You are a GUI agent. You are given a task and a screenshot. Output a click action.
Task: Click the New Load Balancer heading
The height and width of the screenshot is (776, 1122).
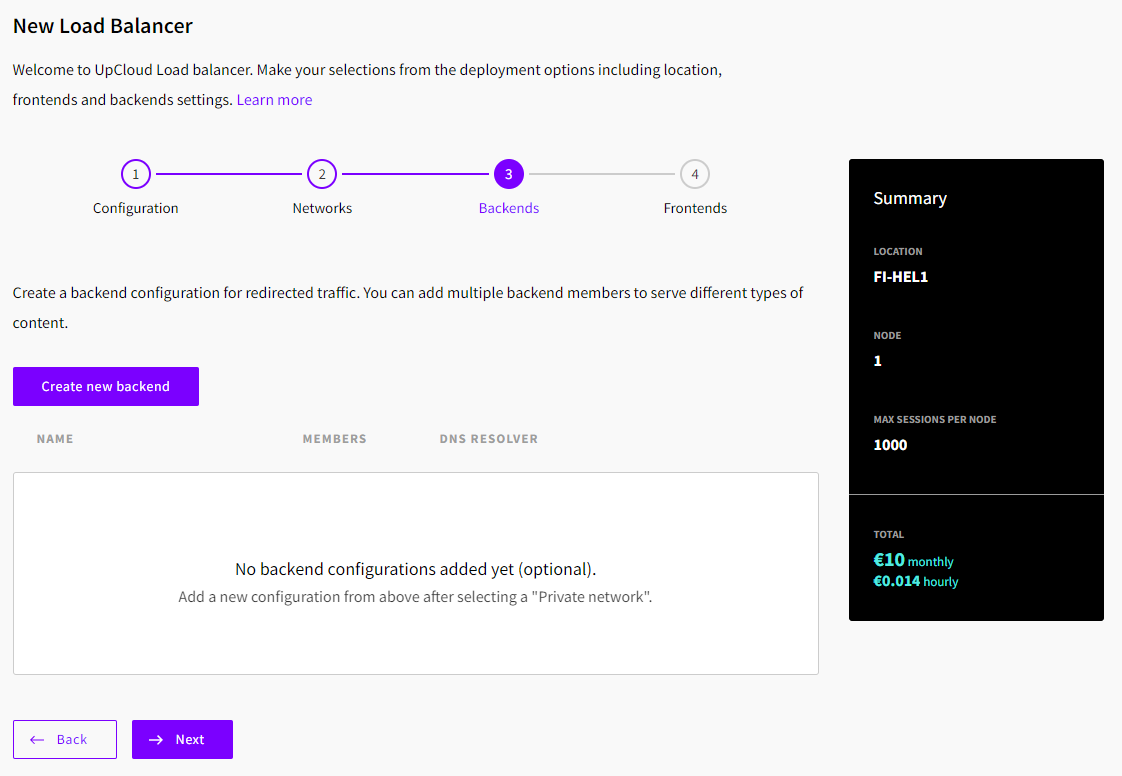coord(103,26)
